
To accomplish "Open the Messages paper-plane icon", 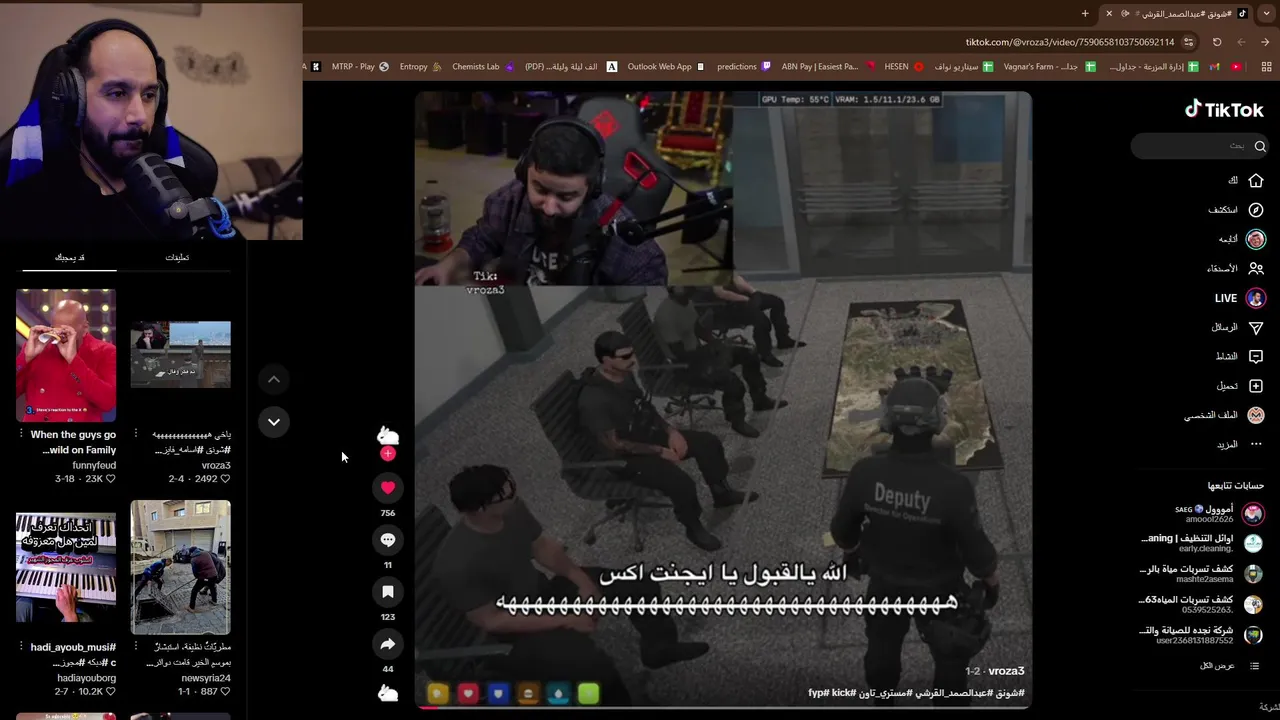I will 1256,327.
